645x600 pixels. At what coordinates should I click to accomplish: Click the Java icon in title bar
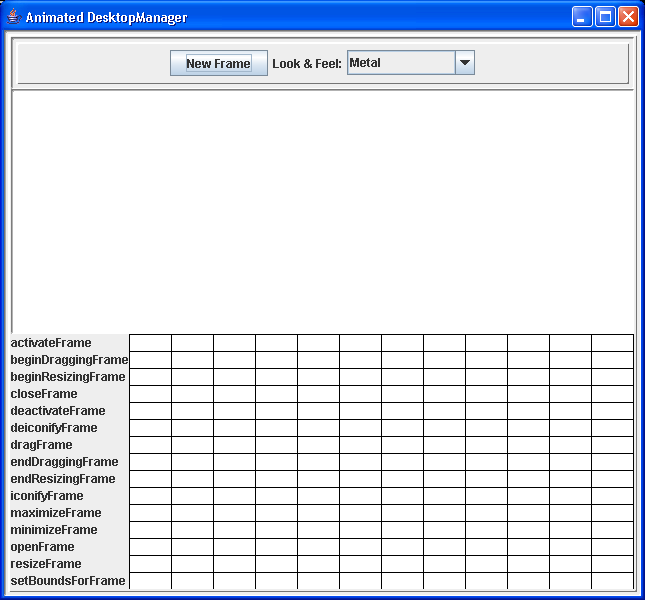click(x=14, y=17)
